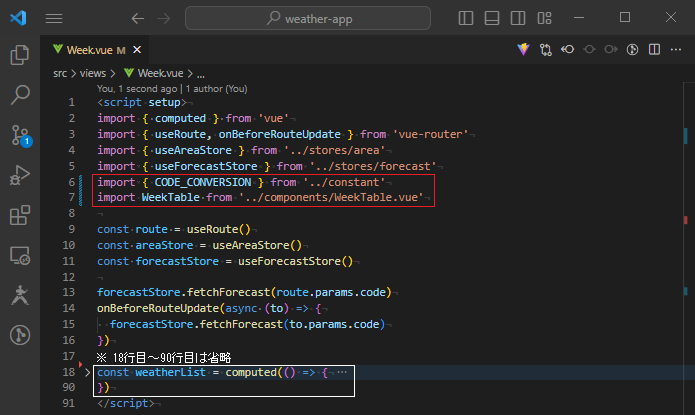Image resolution: width=695 pixels, height=415 pixels.
Task: Click the 'You, 1 second ago' blame lens
Action: 137,89
